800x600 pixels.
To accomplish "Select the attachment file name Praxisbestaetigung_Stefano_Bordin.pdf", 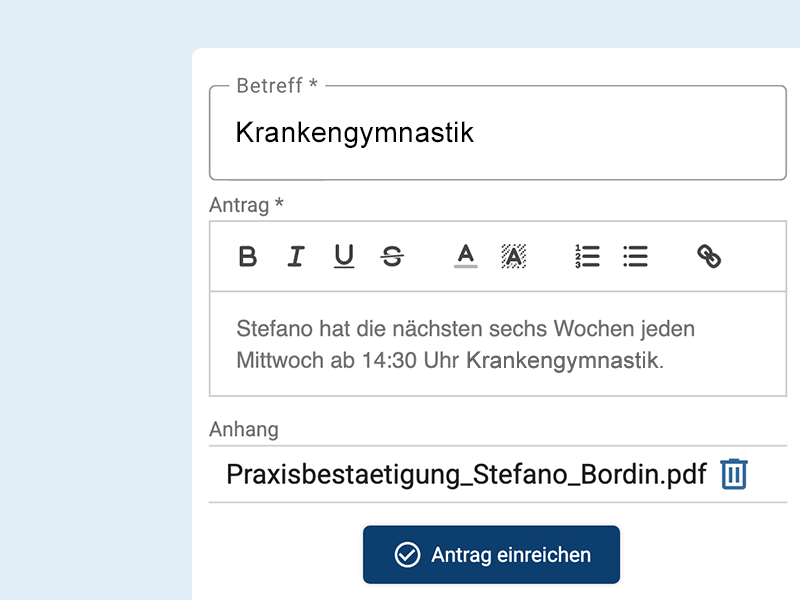I will point(466,474).
